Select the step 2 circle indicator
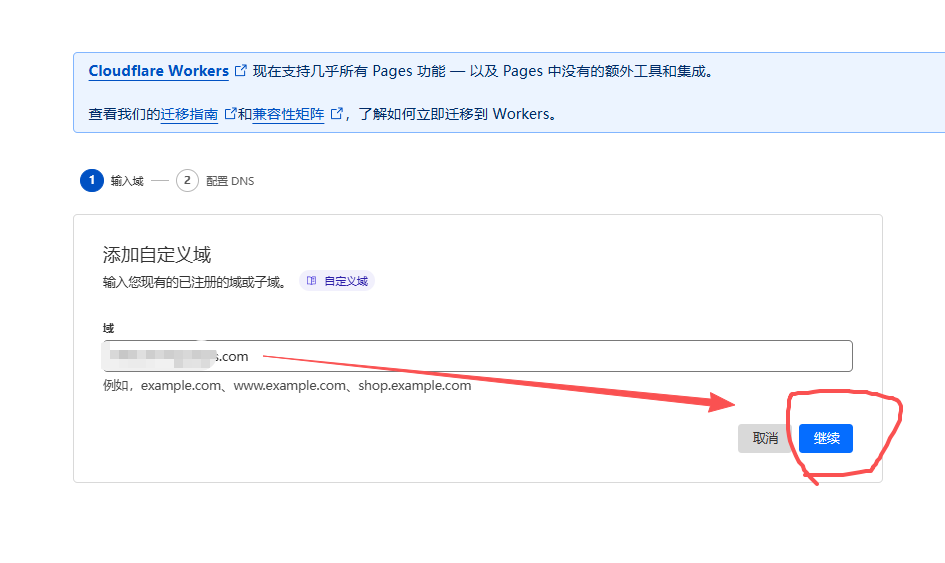This screenshot has width=945, height=563. coord(187,181)
